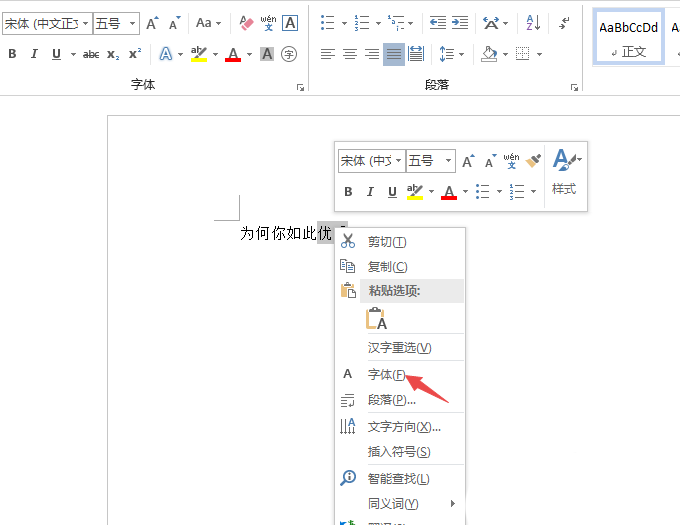
Task: Grow font in mini toolbar
Action: click(x=468, y=161)
